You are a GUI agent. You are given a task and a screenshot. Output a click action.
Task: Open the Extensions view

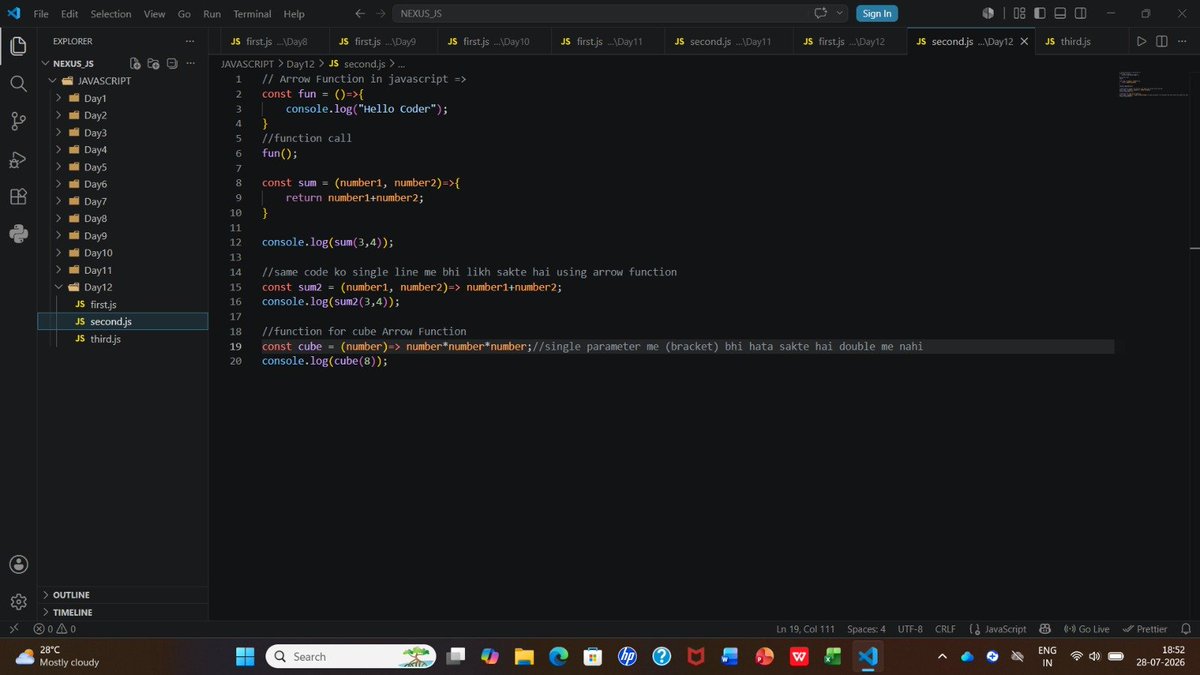18,196
